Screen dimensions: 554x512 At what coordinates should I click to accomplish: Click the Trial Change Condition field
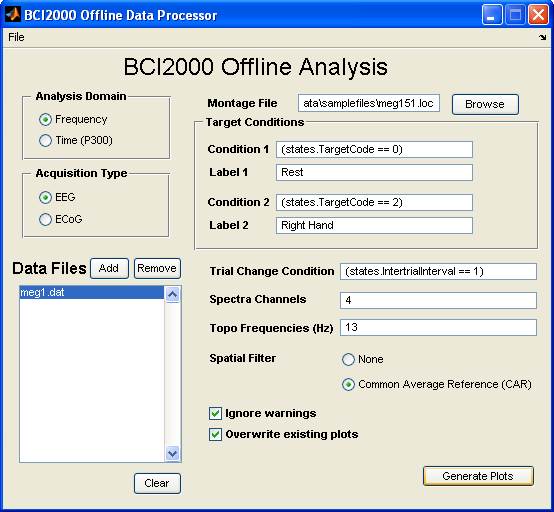[438, 271]
